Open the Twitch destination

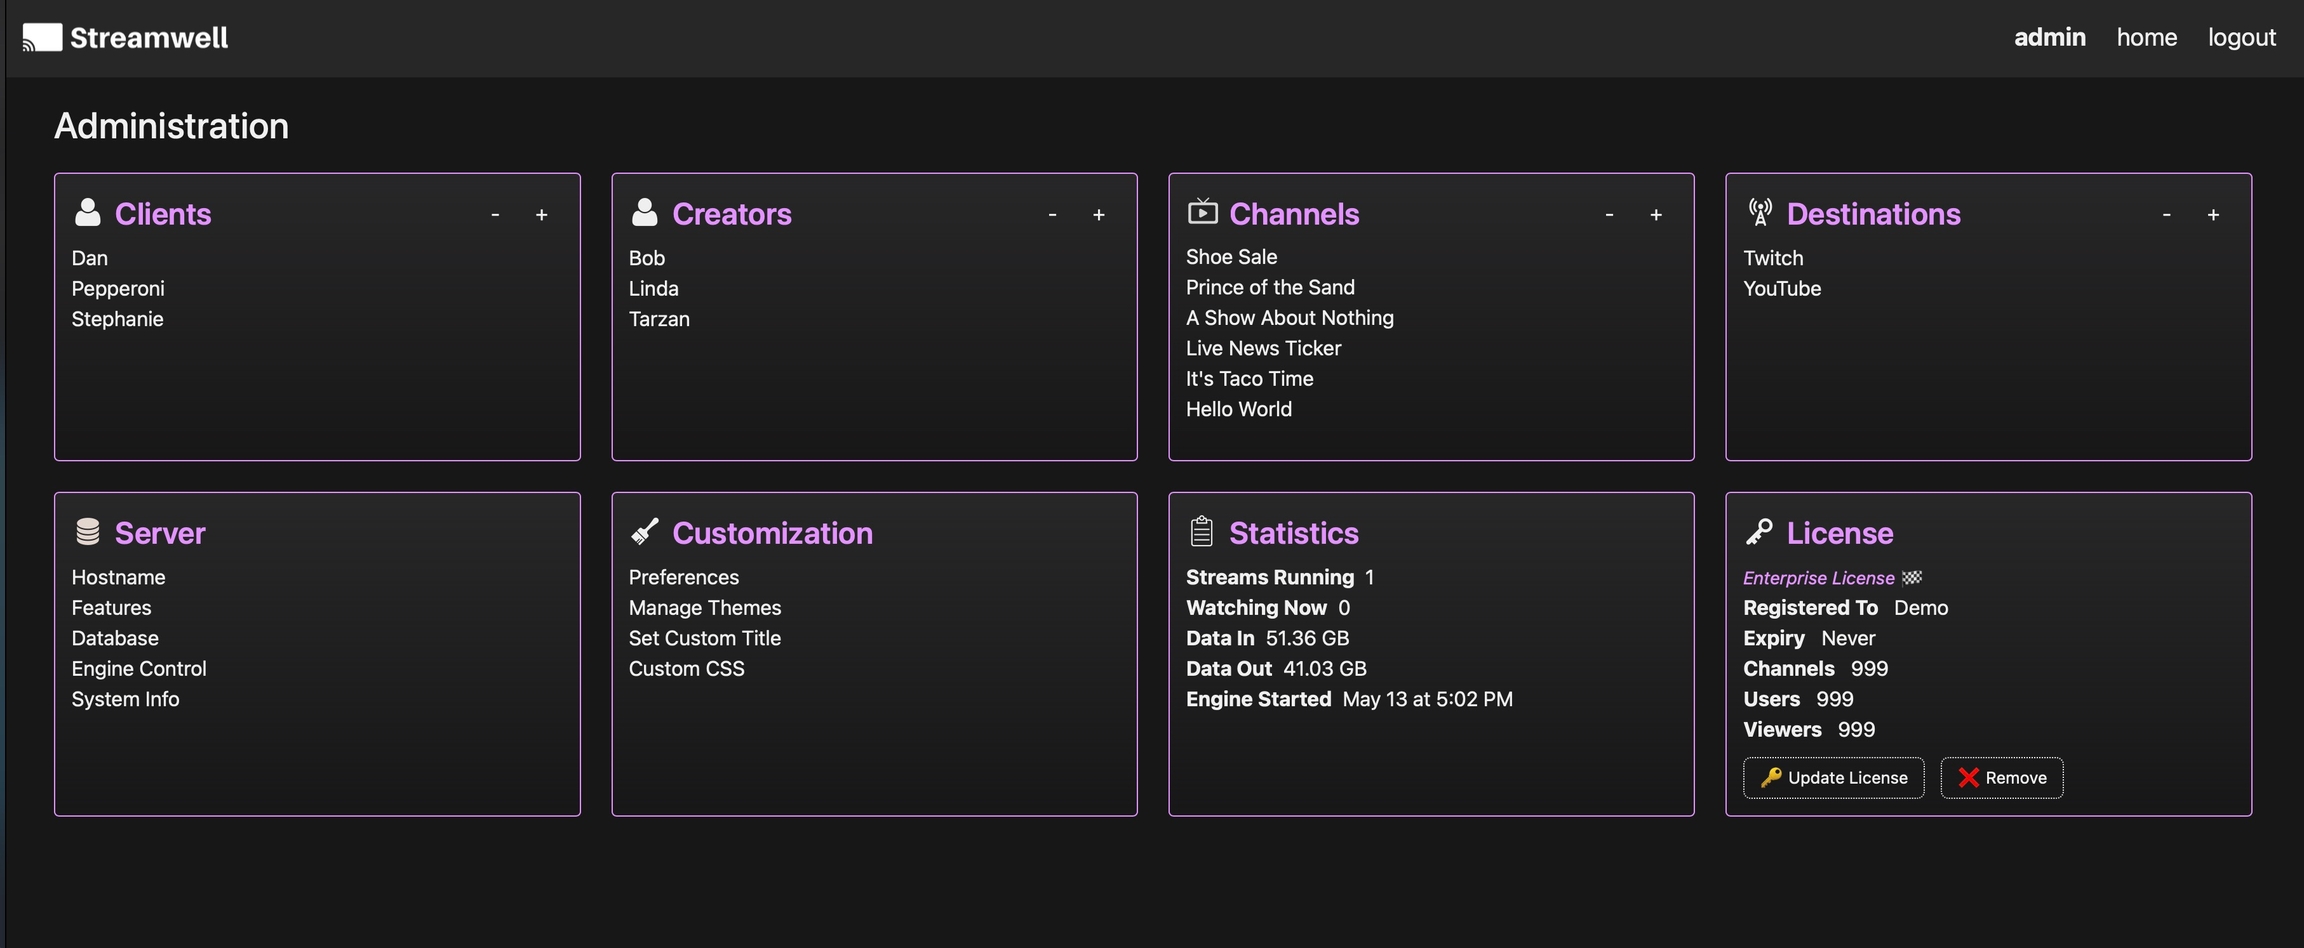[1773, 258]
